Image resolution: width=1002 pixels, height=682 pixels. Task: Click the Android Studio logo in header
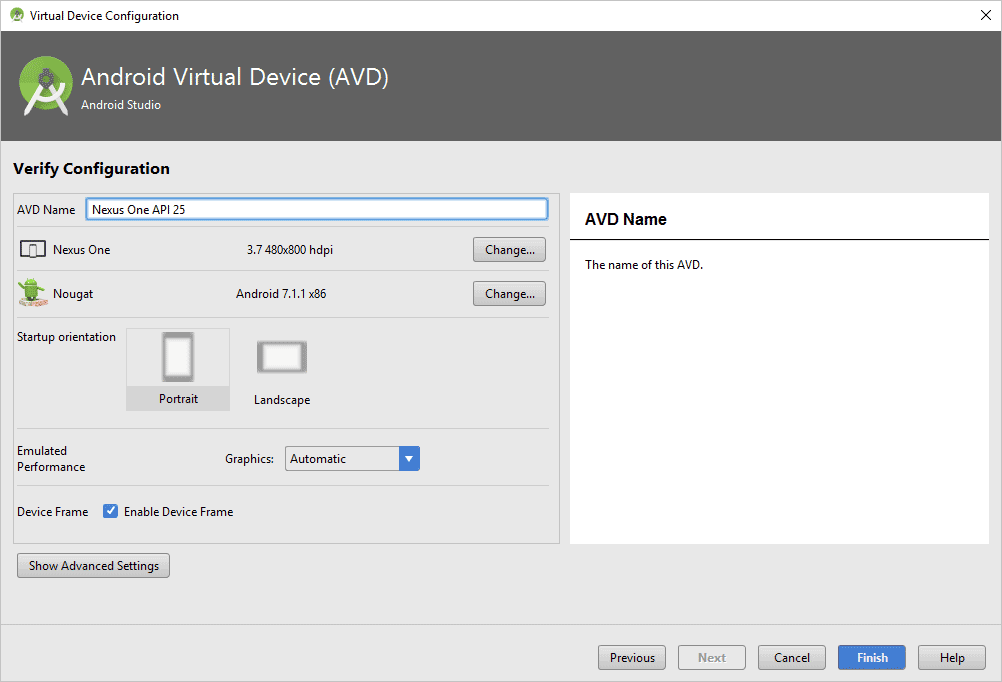click(x=46, y=85)
